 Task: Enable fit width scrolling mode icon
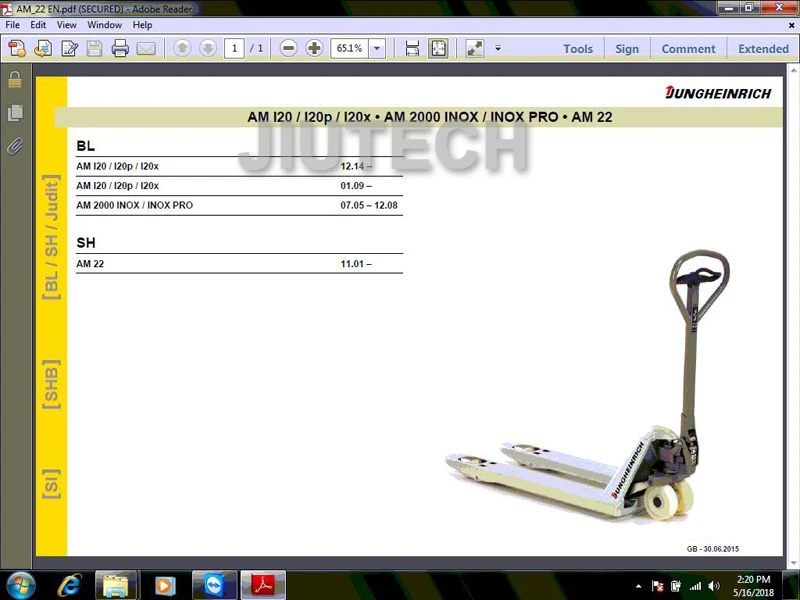412,48
